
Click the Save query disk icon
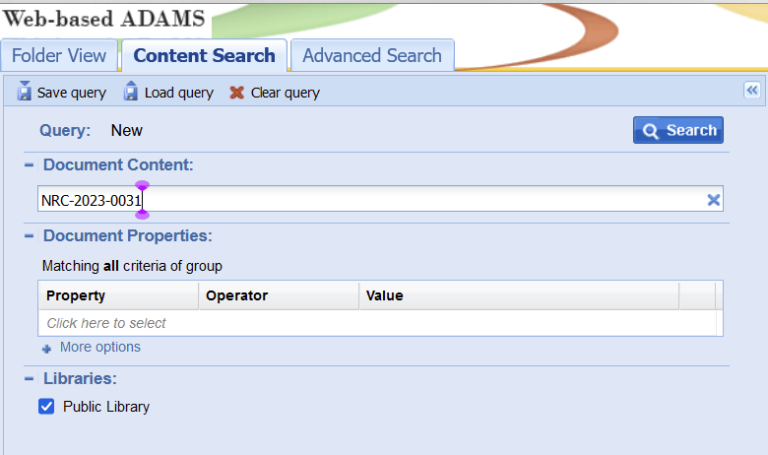[x=25, y=92]
